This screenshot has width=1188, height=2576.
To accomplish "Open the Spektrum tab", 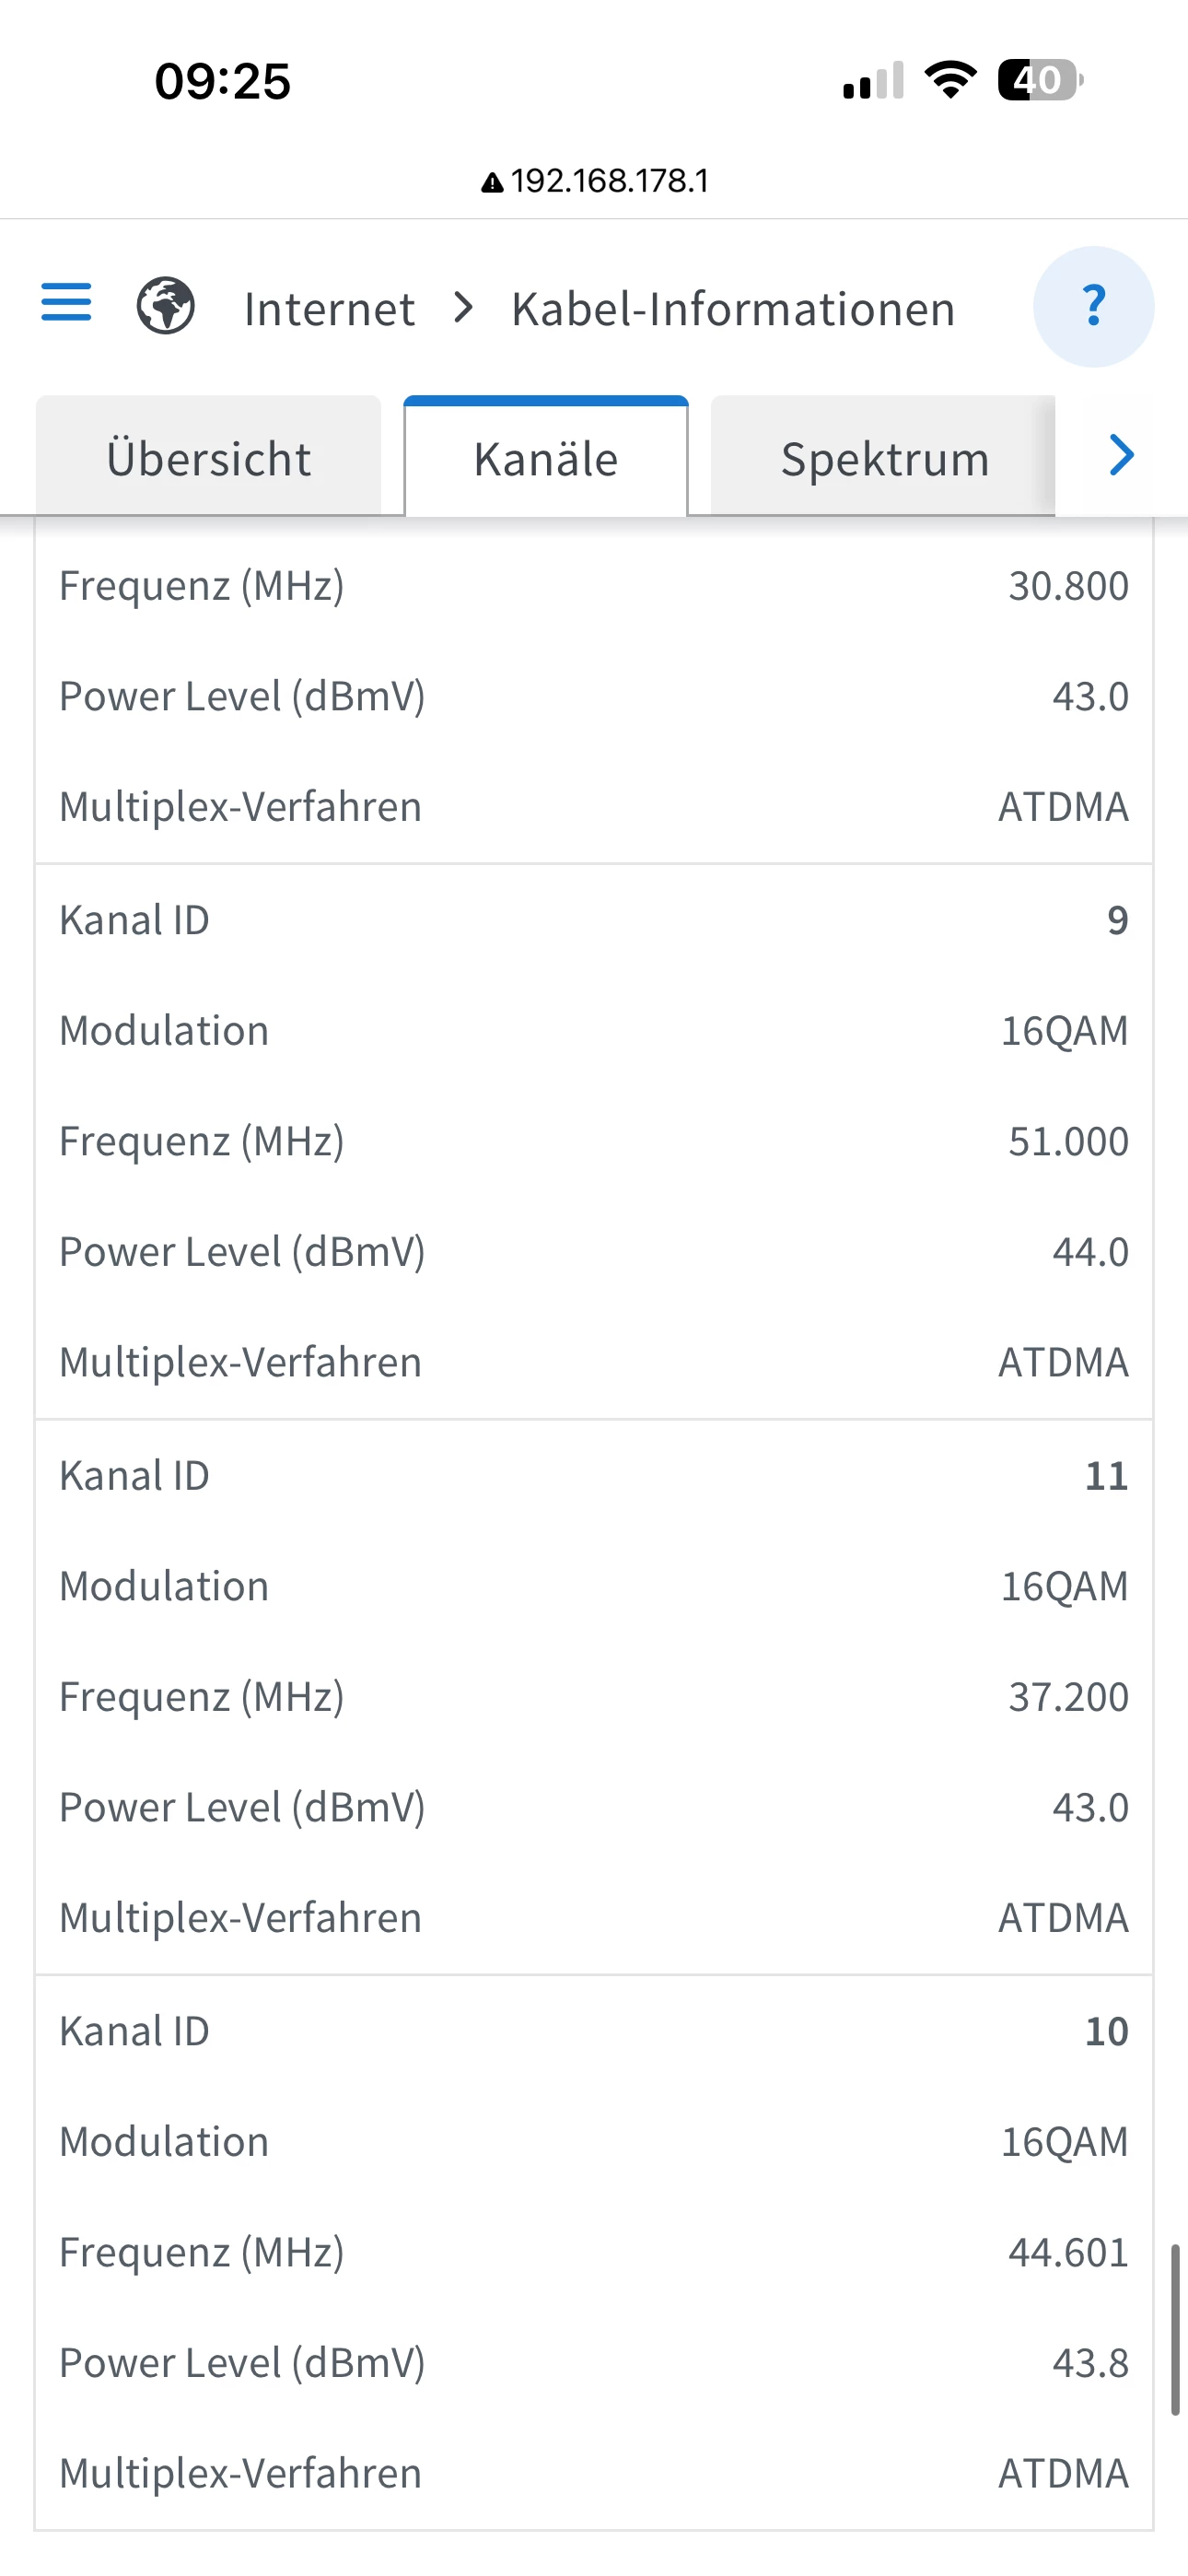I will [x=884, y=457].
